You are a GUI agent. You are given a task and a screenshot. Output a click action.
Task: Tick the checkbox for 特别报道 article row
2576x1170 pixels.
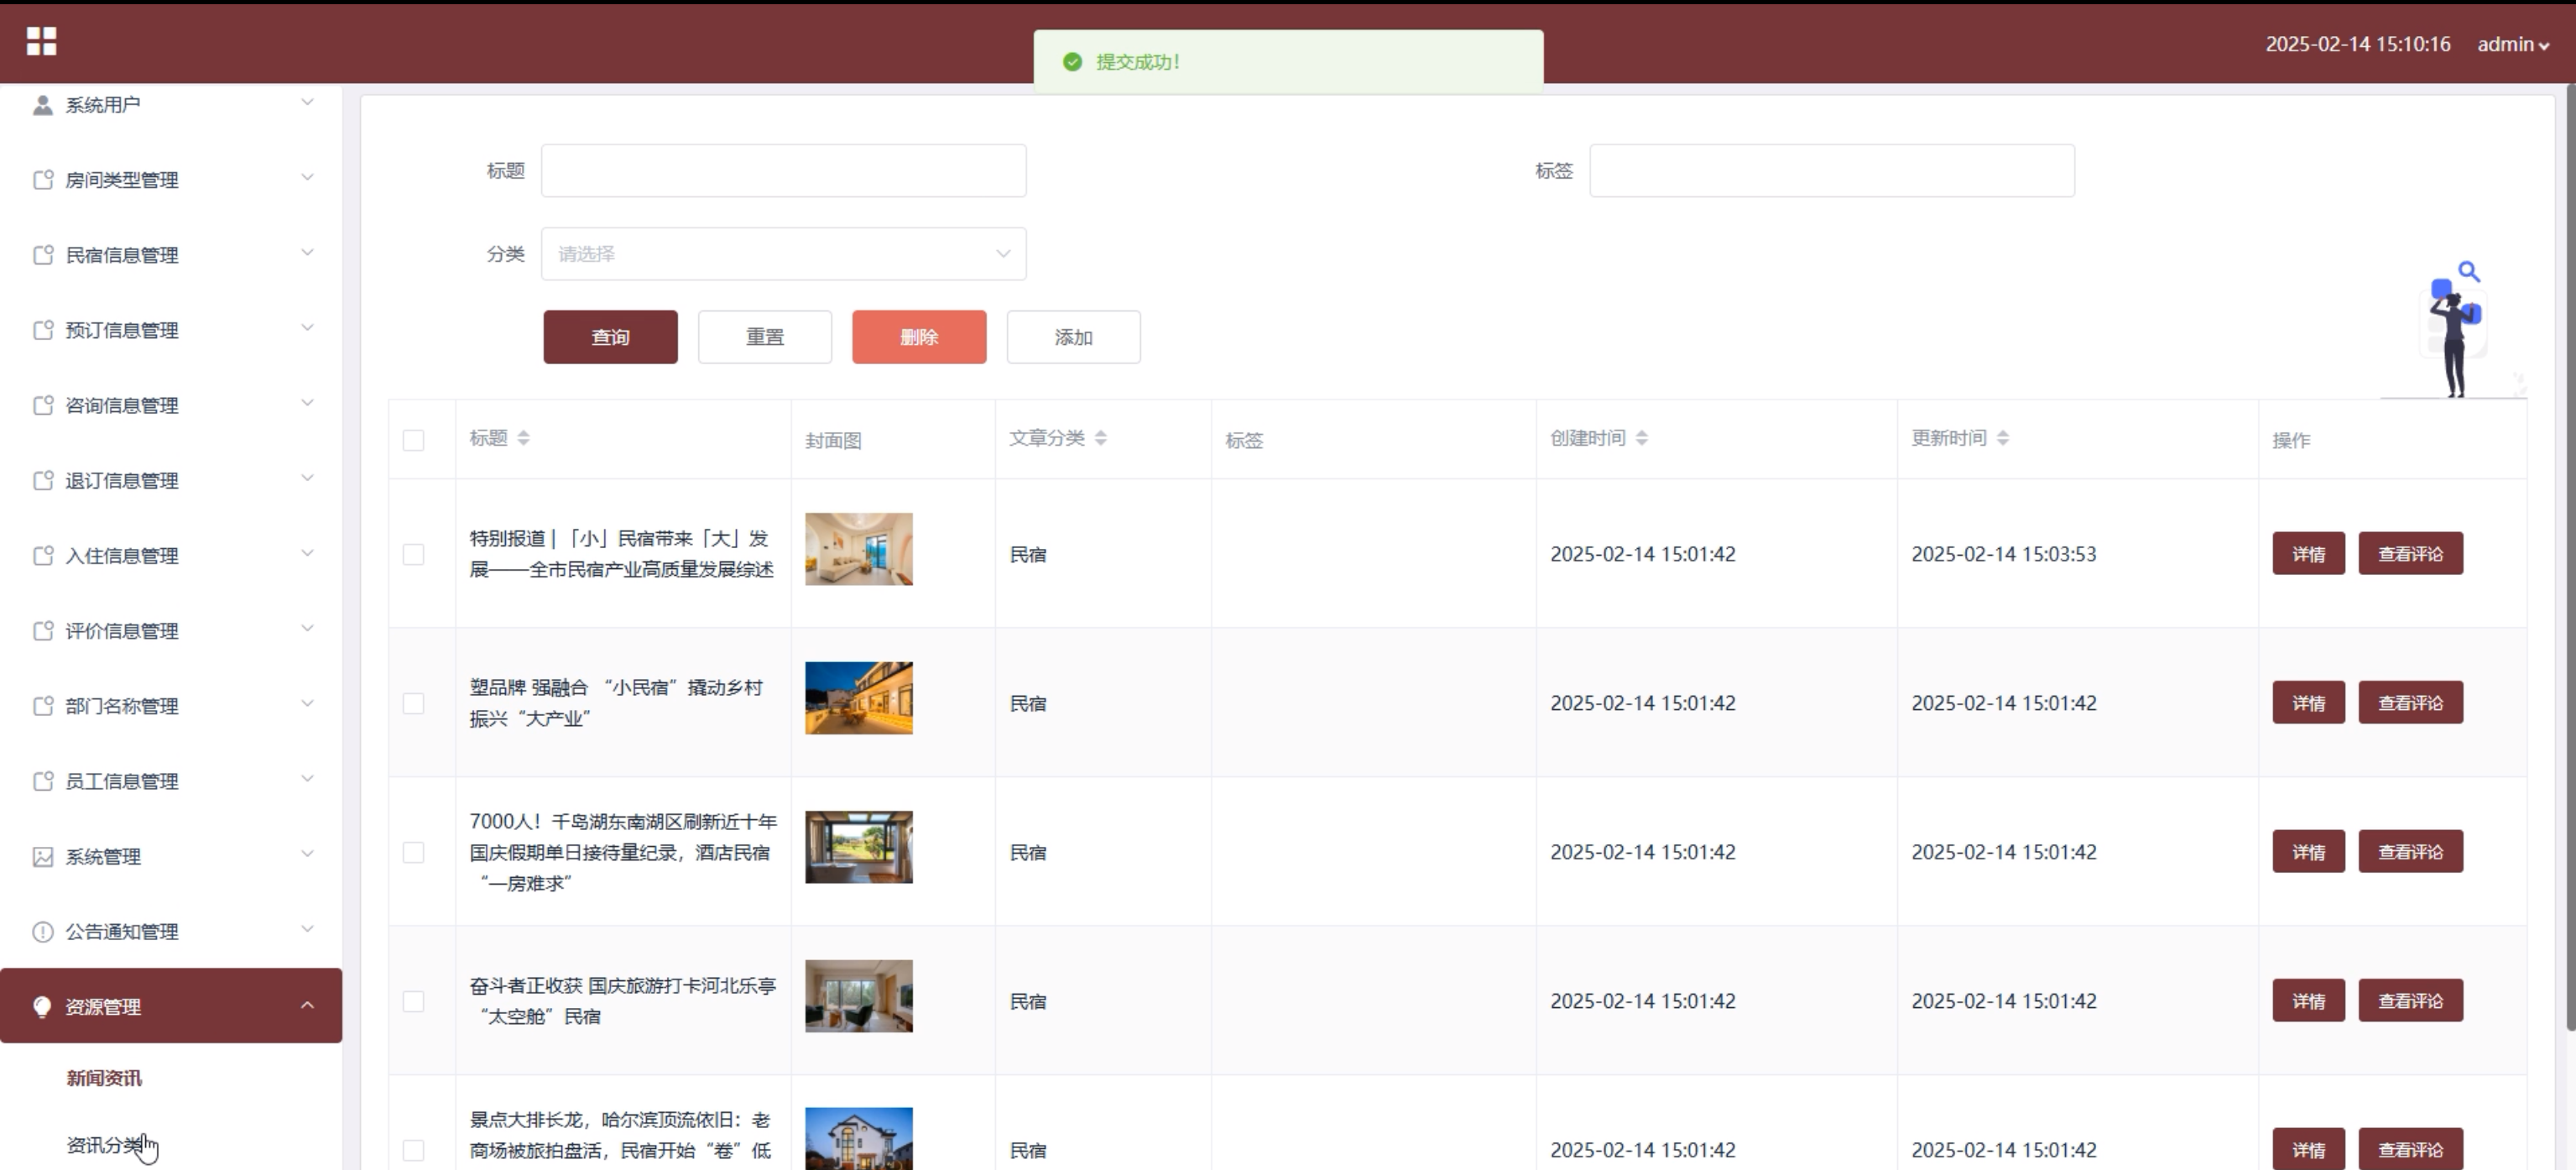pos(413,554)
